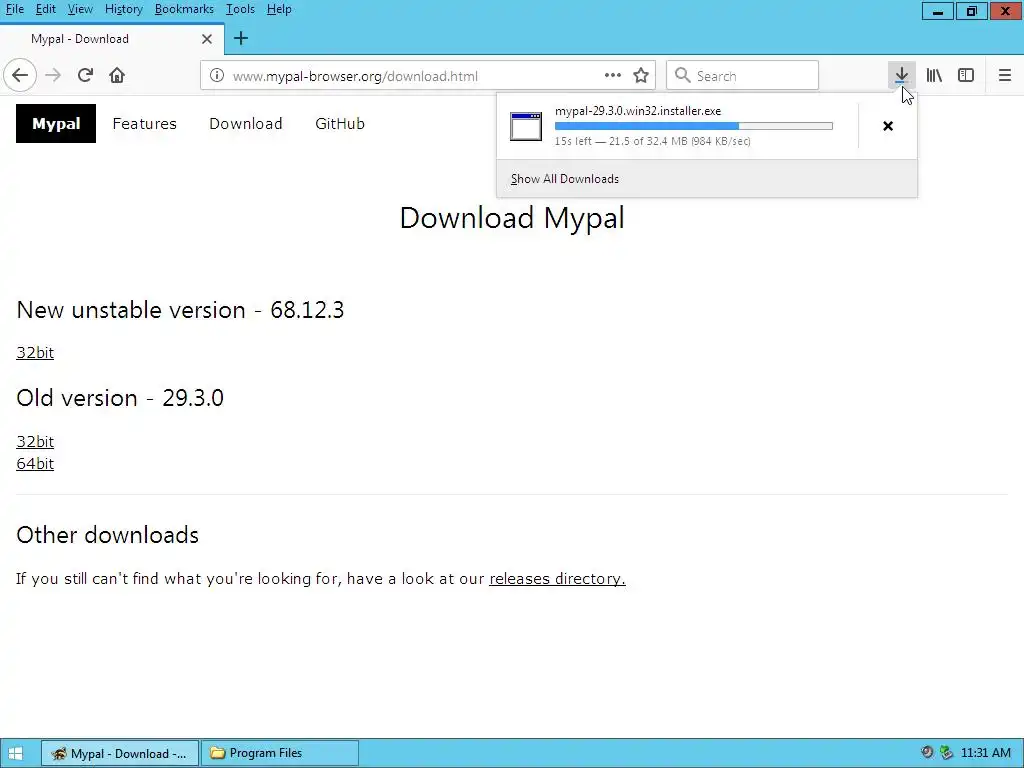Image resolution: width=1024 pixels, height=768 pixels.
Task: Toggle the downloads toolbar button
Action: 901,76
